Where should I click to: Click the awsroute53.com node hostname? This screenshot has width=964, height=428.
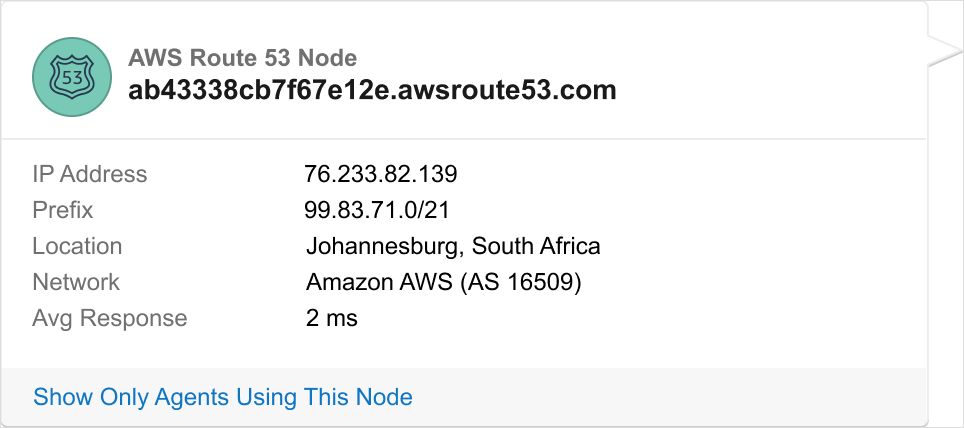pyautogui.click(x=372, y=91)
